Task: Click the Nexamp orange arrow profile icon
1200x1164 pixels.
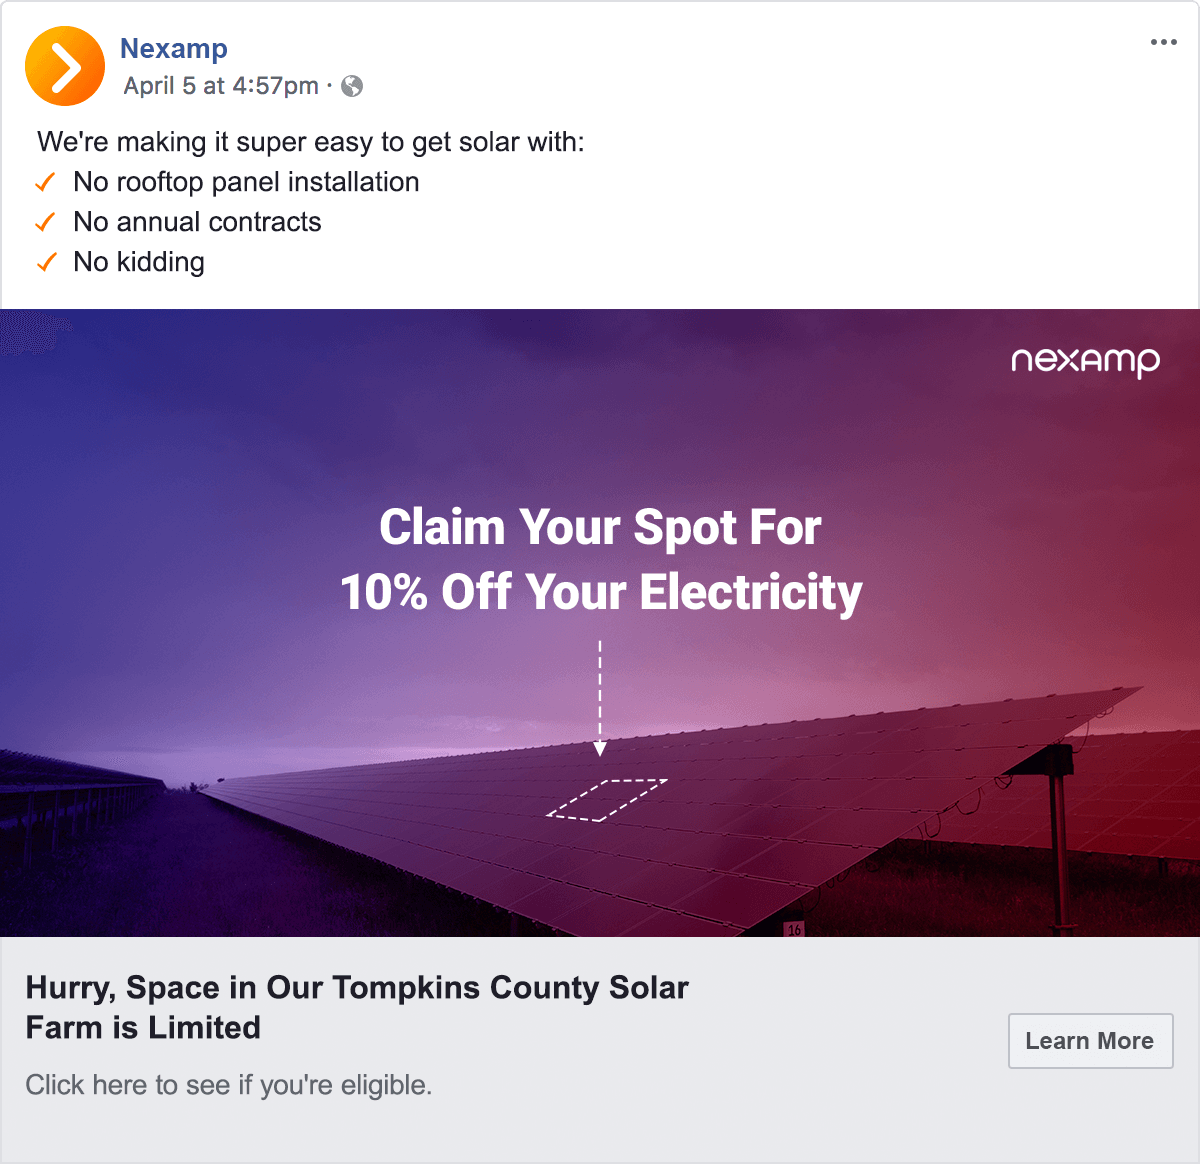Action: point(64,66)
